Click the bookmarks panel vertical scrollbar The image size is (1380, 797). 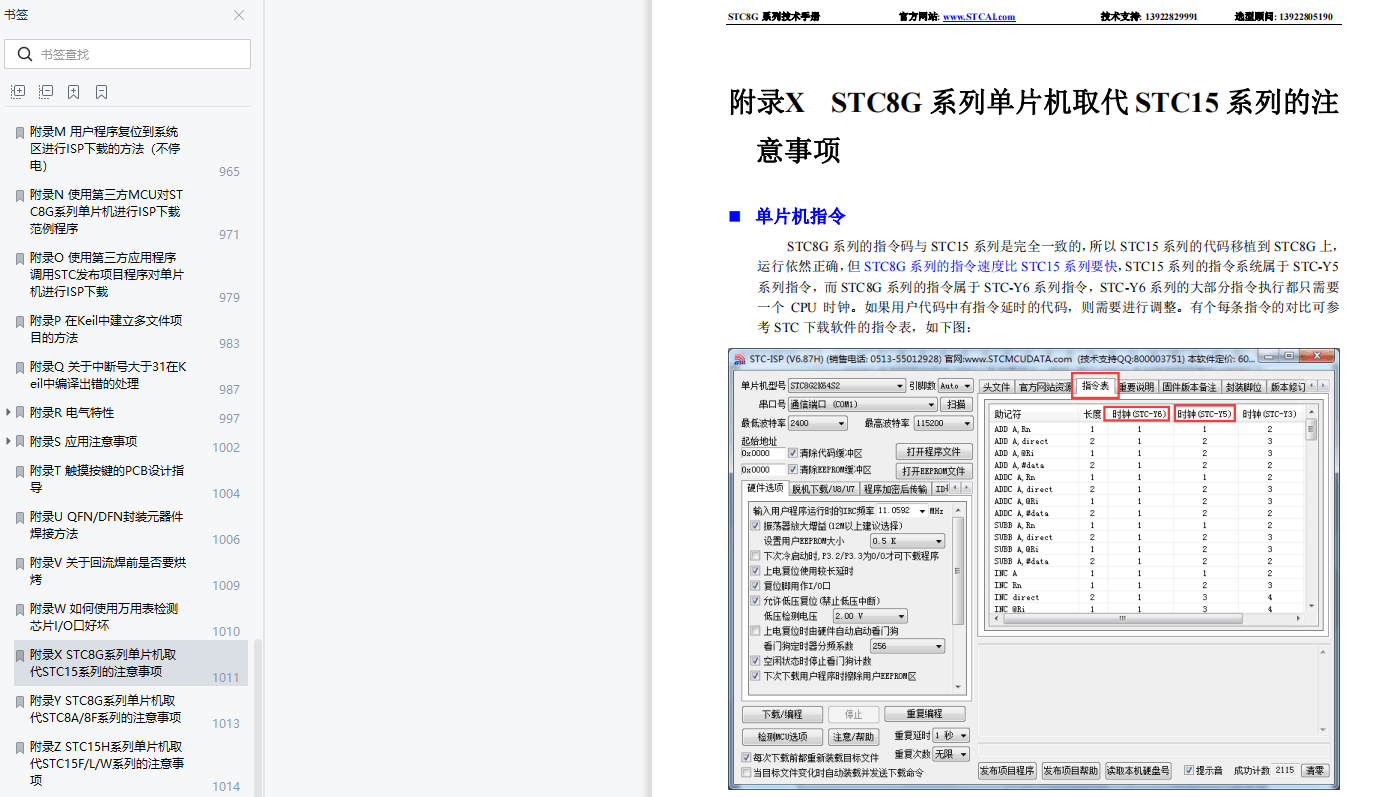(x=257, y=718)
